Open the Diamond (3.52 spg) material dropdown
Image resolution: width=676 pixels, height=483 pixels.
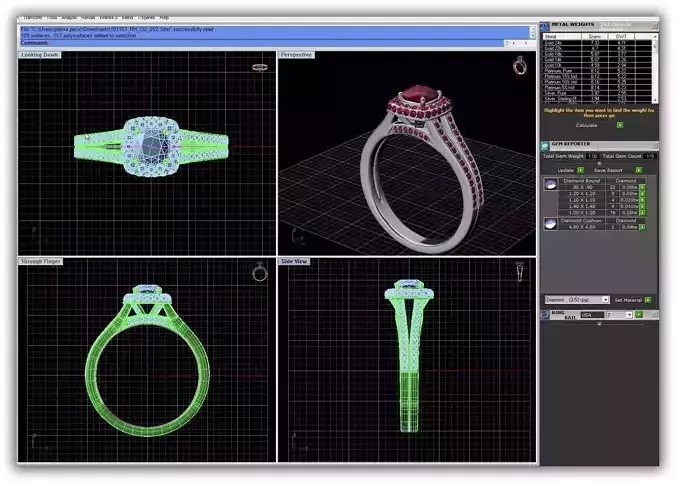(605, 299)
